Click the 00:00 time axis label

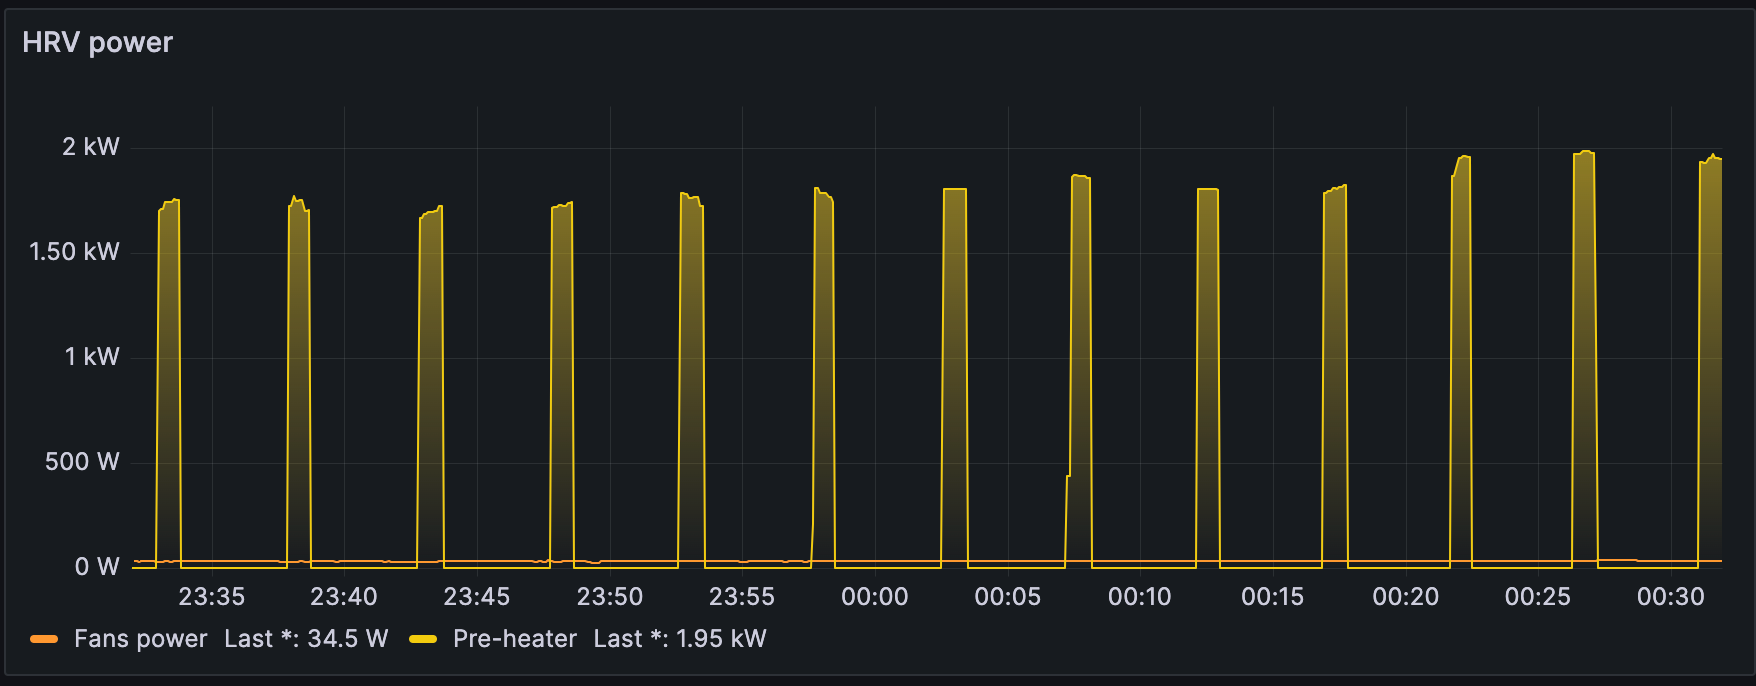pyautogui.click(x=875, y=597)
